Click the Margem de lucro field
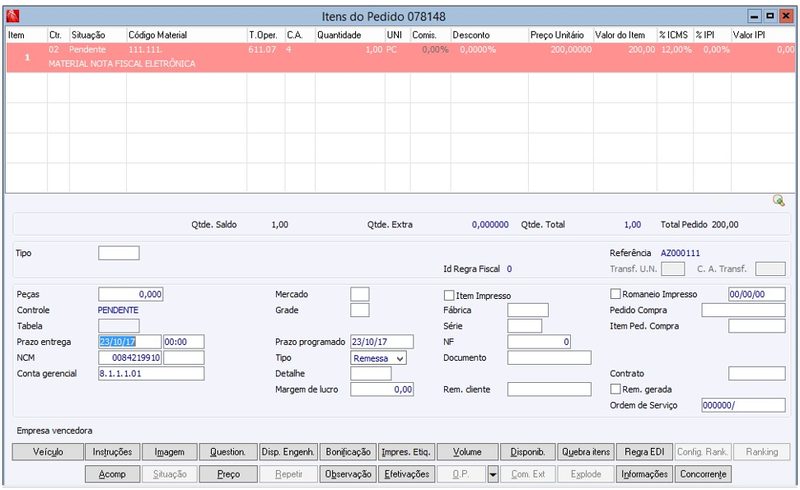The height and width of the screenshot is (490, 800). point(382,389)
